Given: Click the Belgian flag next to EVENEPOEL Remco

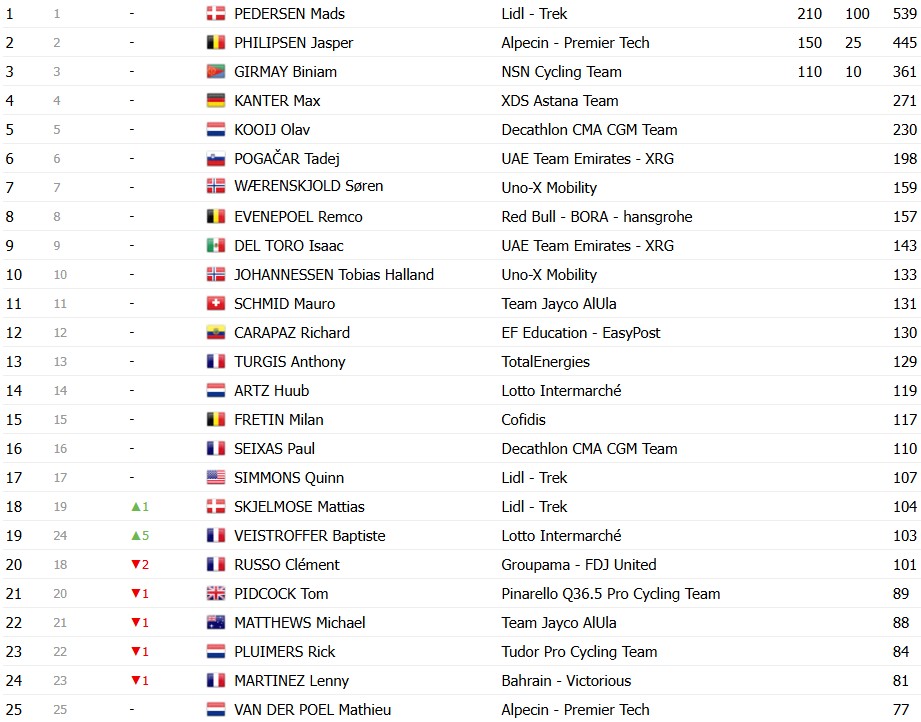Looking at the screenshot, I should pos(216,217).
